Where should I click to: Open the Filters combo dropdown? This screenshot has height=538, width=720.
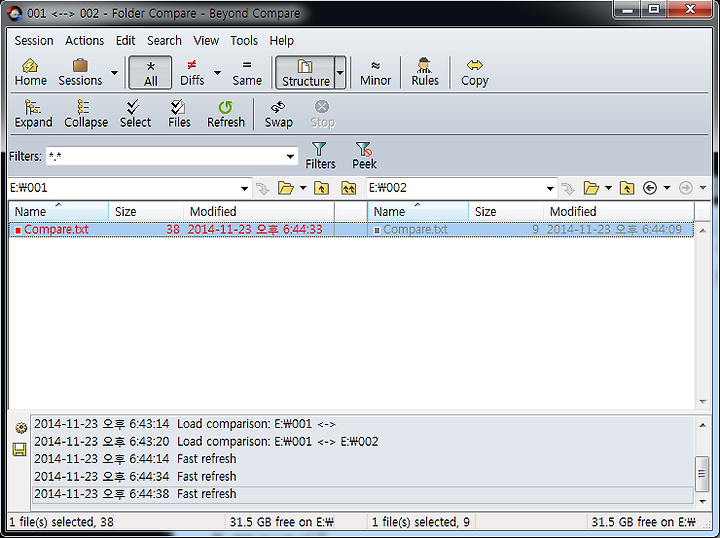point(290,157)
